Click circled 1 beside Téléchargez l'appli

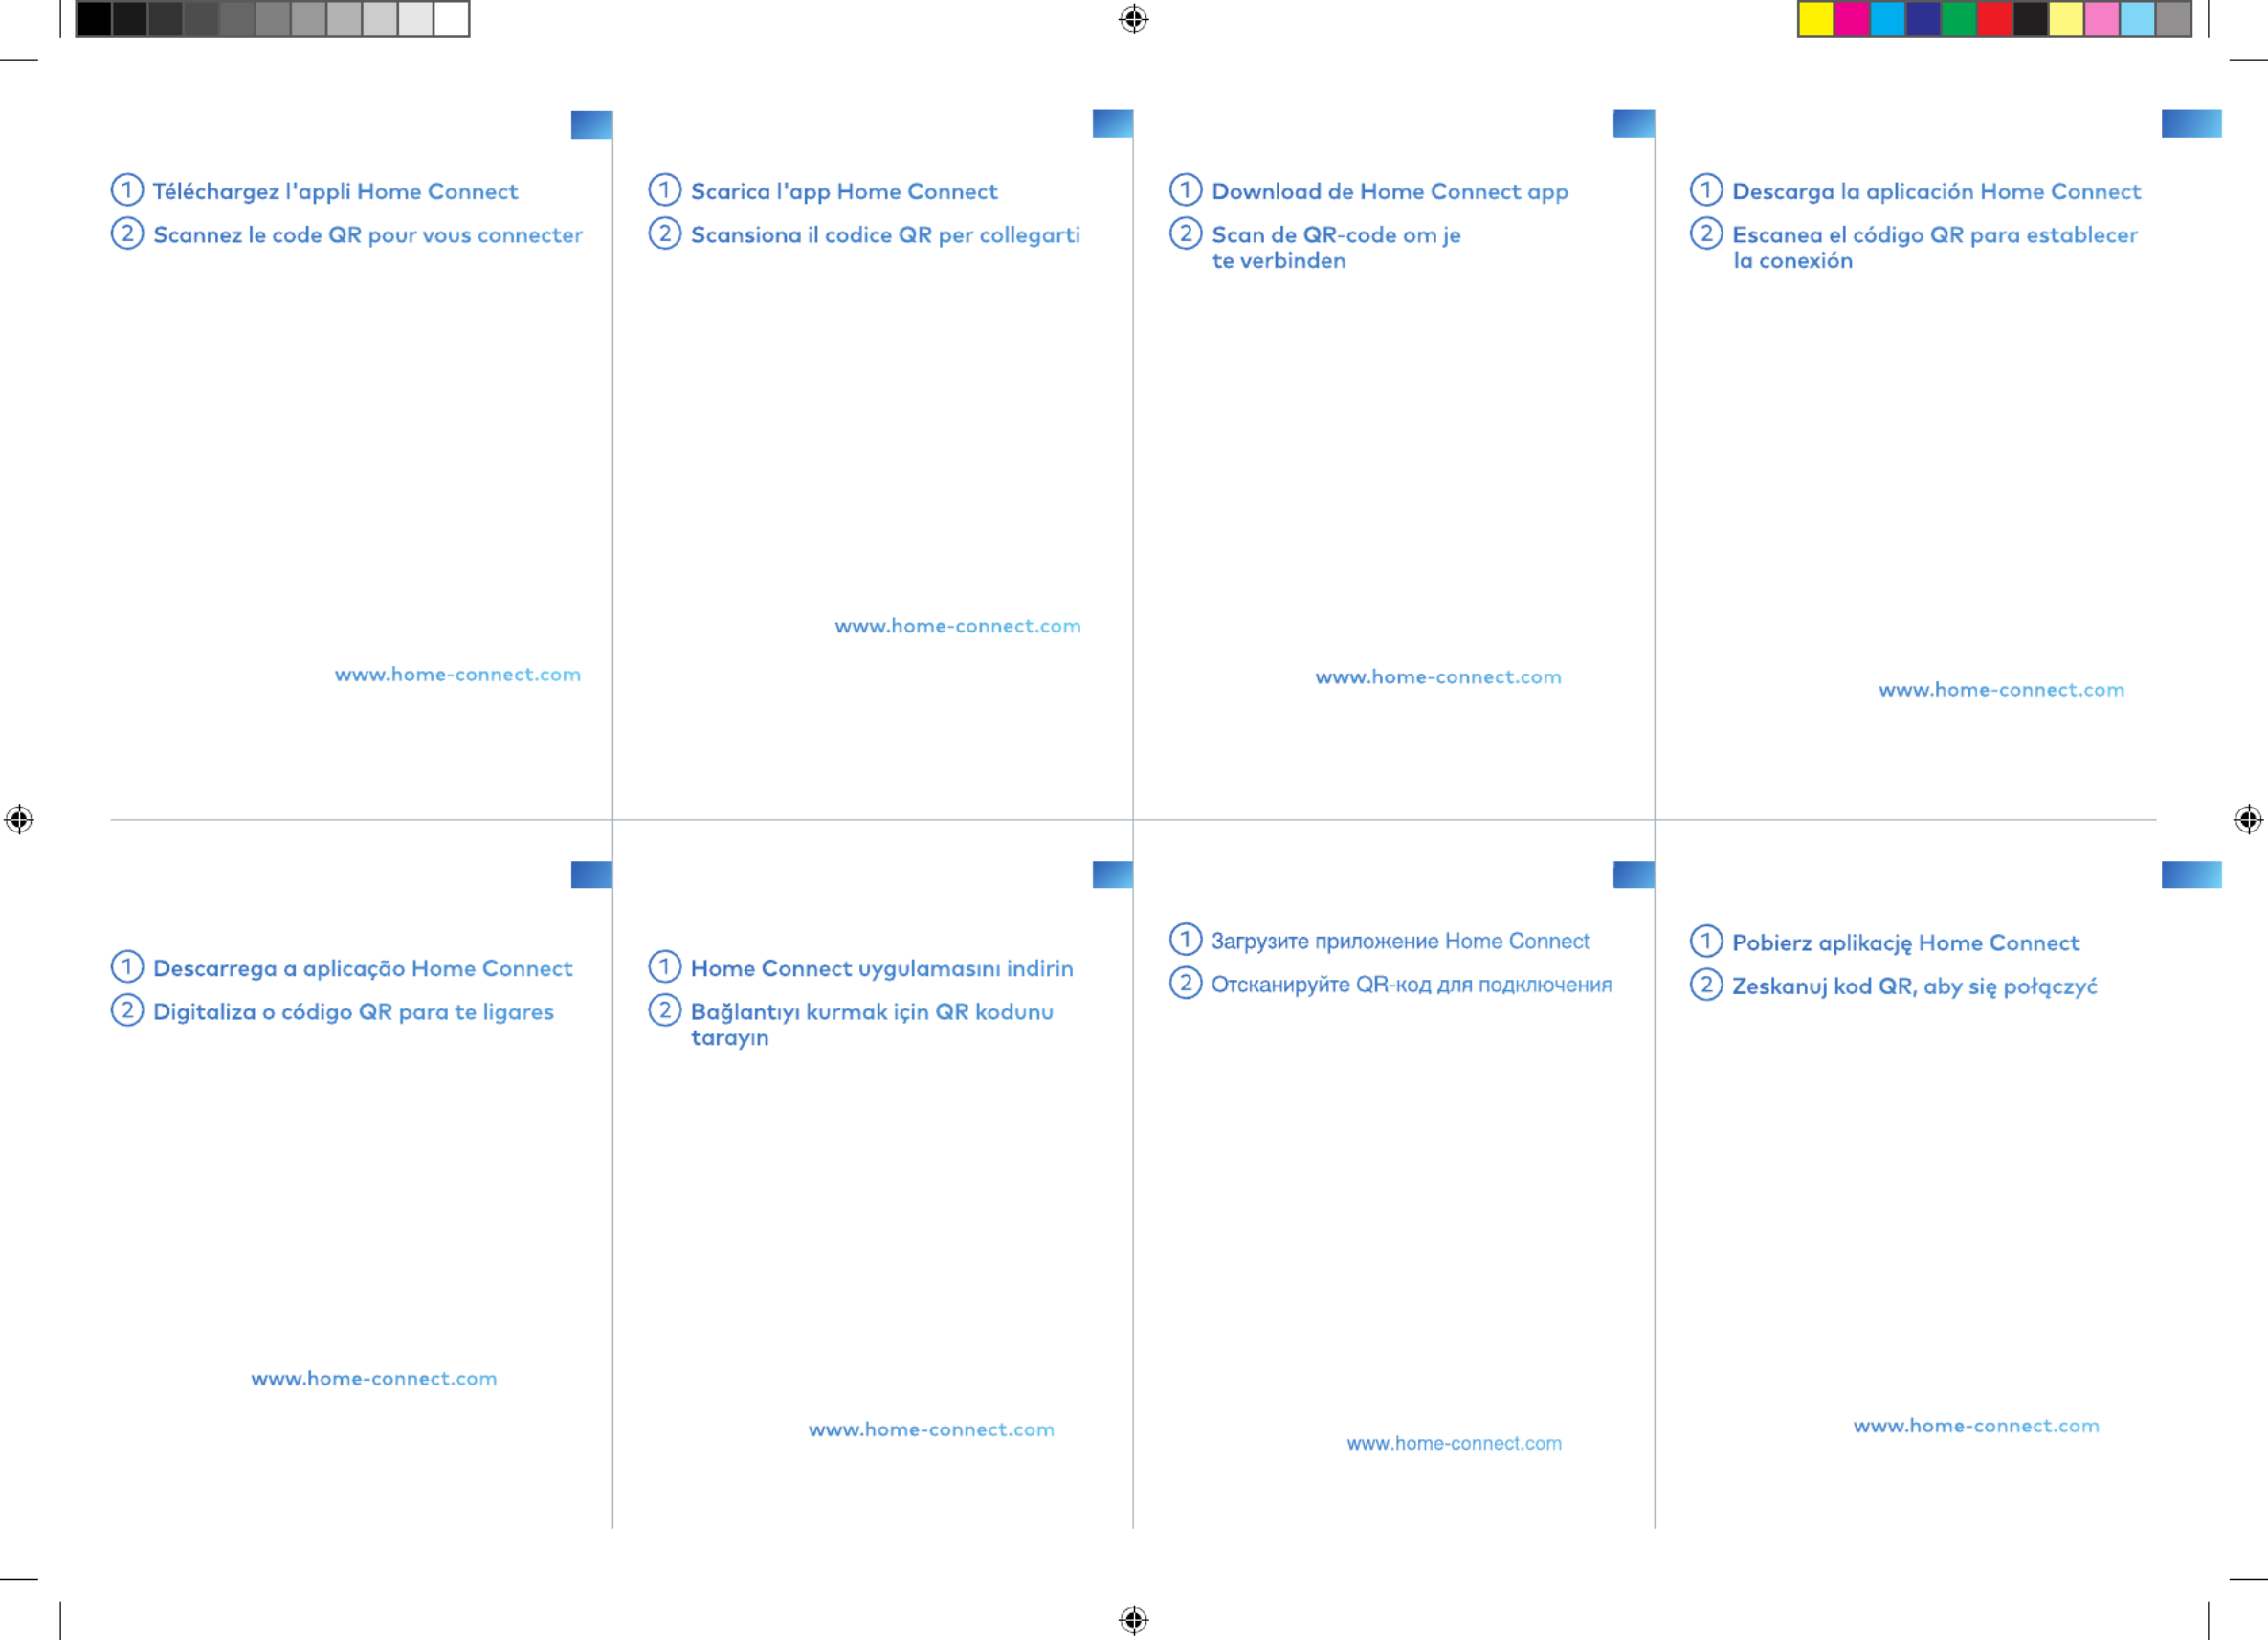(127, 189)
